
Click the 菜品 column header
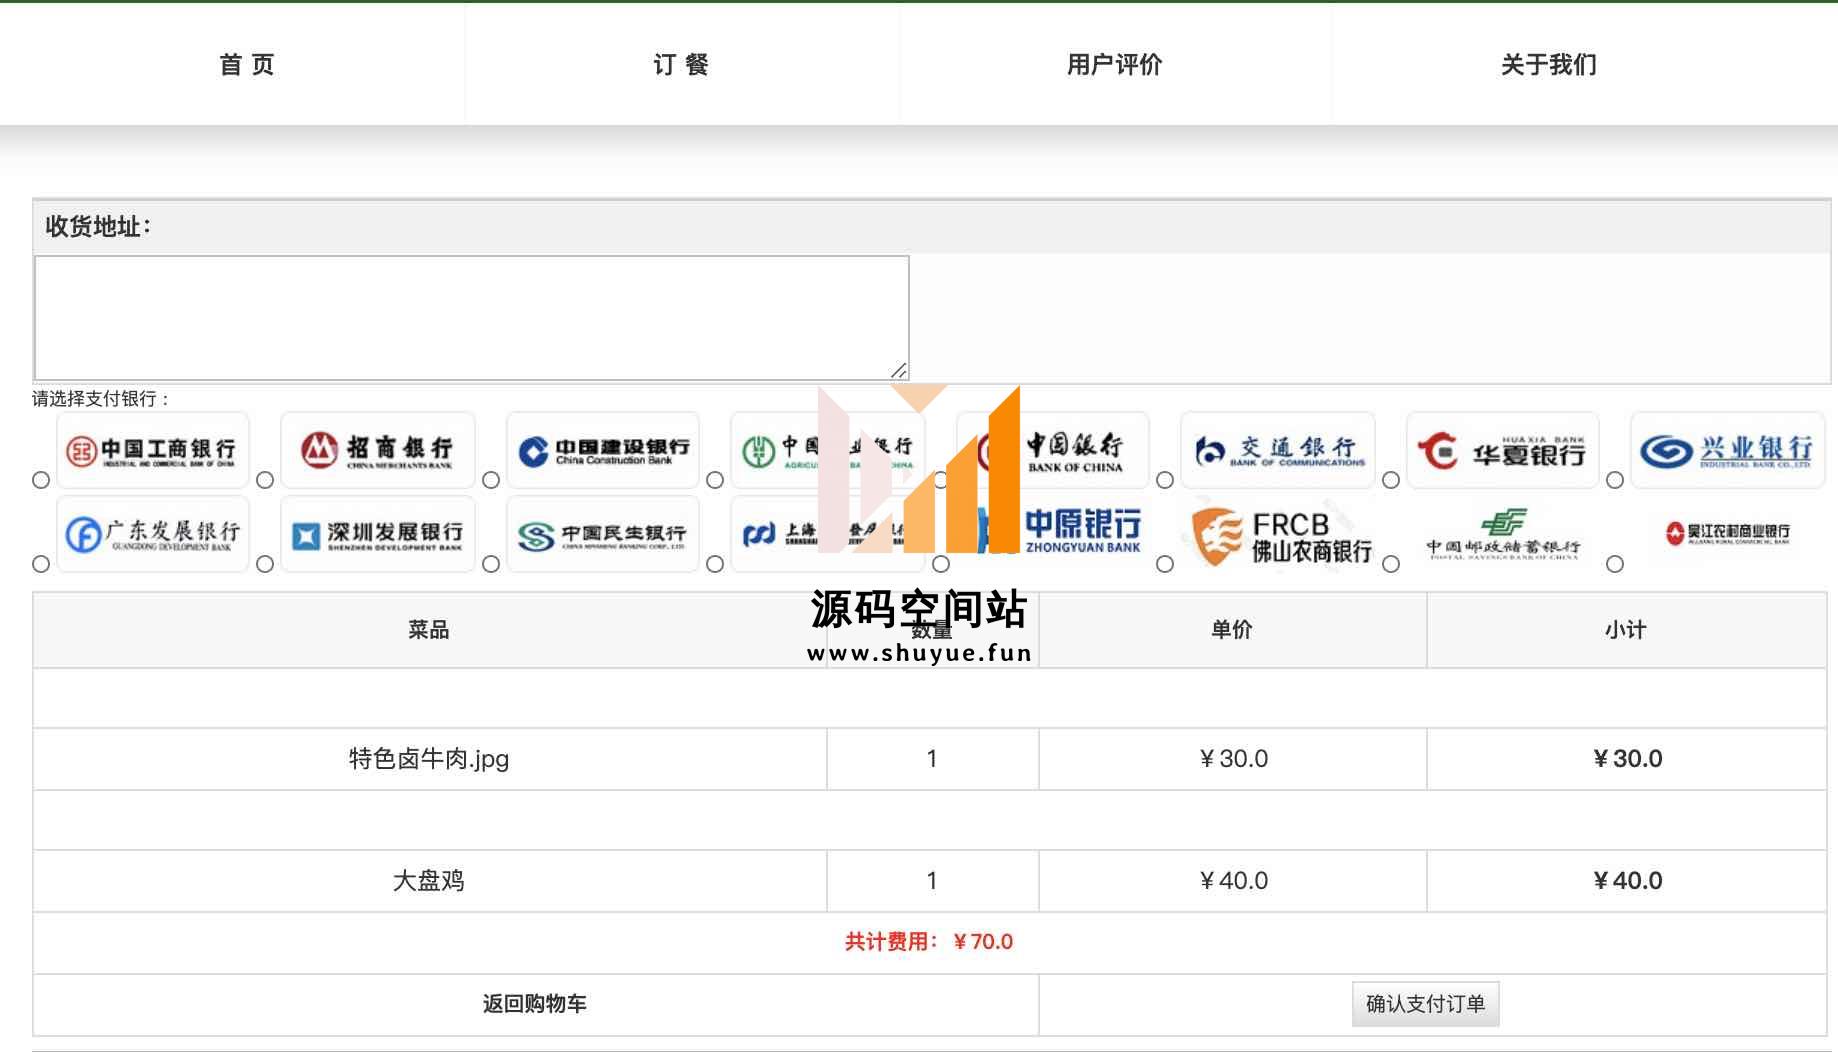tap(429, 630)
